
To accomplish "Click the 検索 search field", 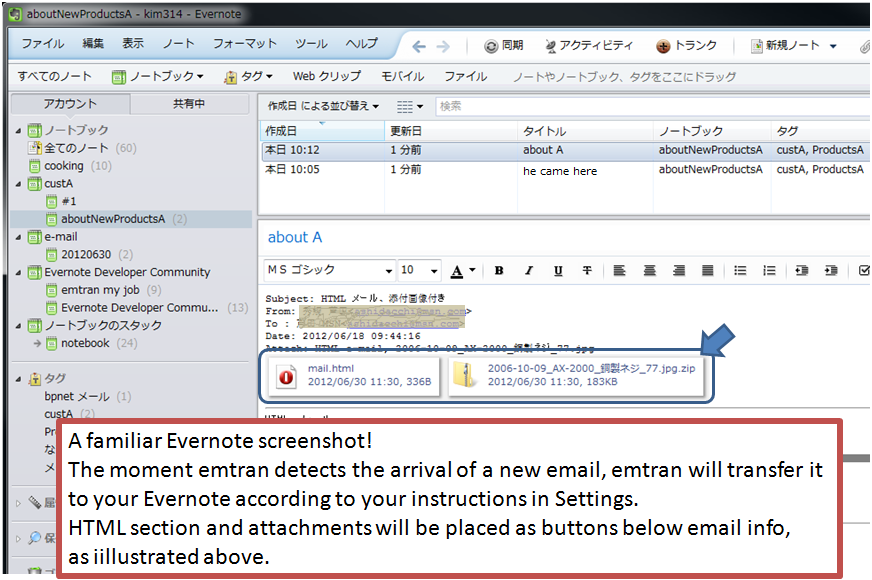I will (x=653, y=106).
